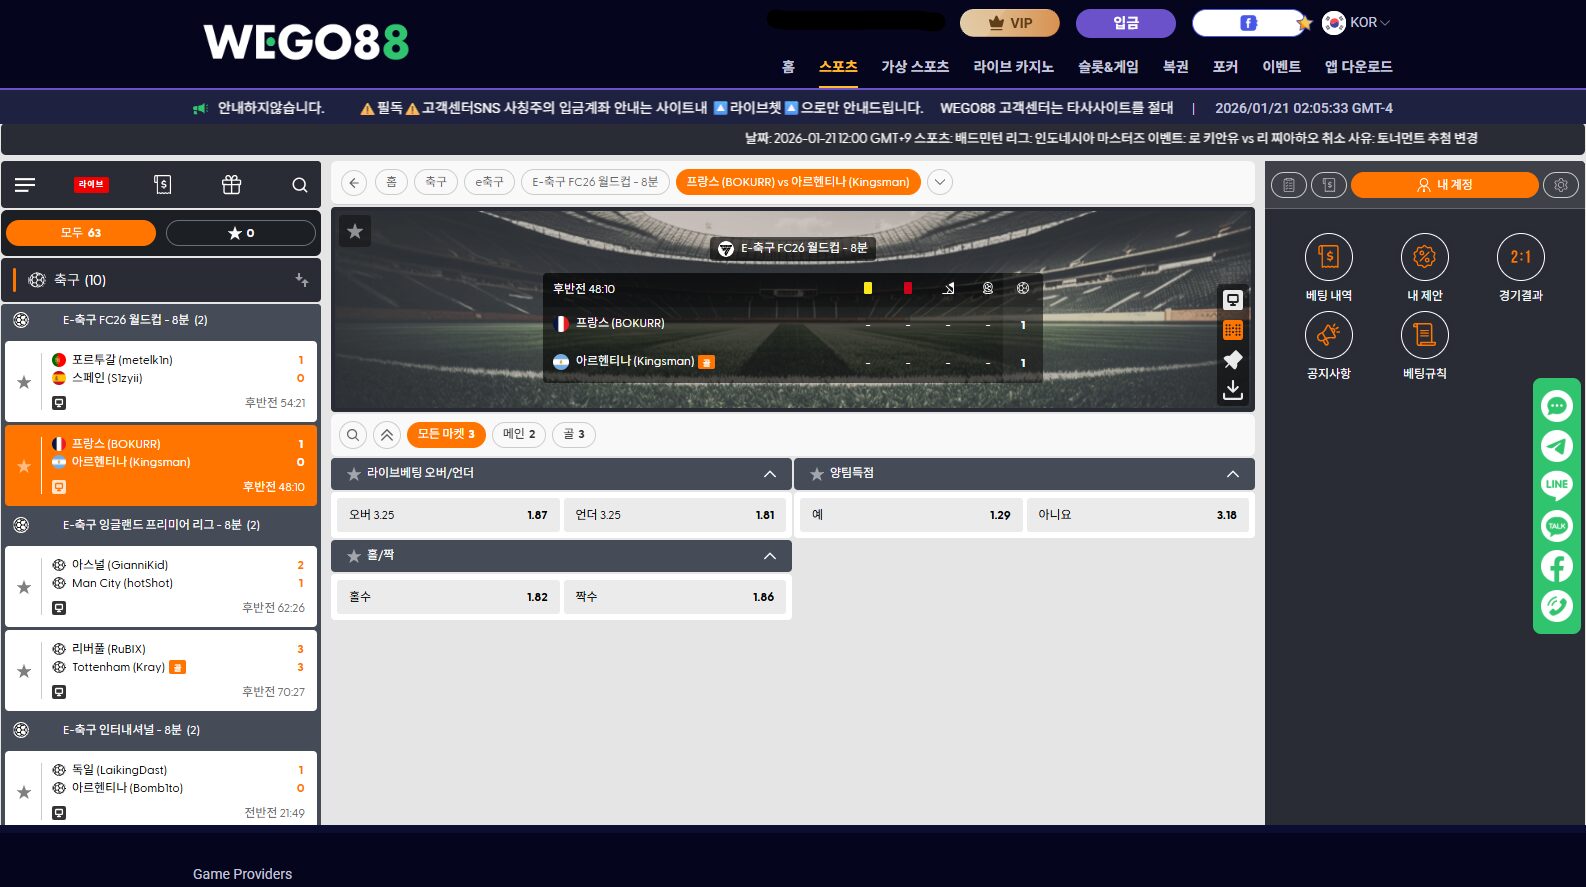
Task: Click the Facebook login field in header
Action: click(1249, 23)
